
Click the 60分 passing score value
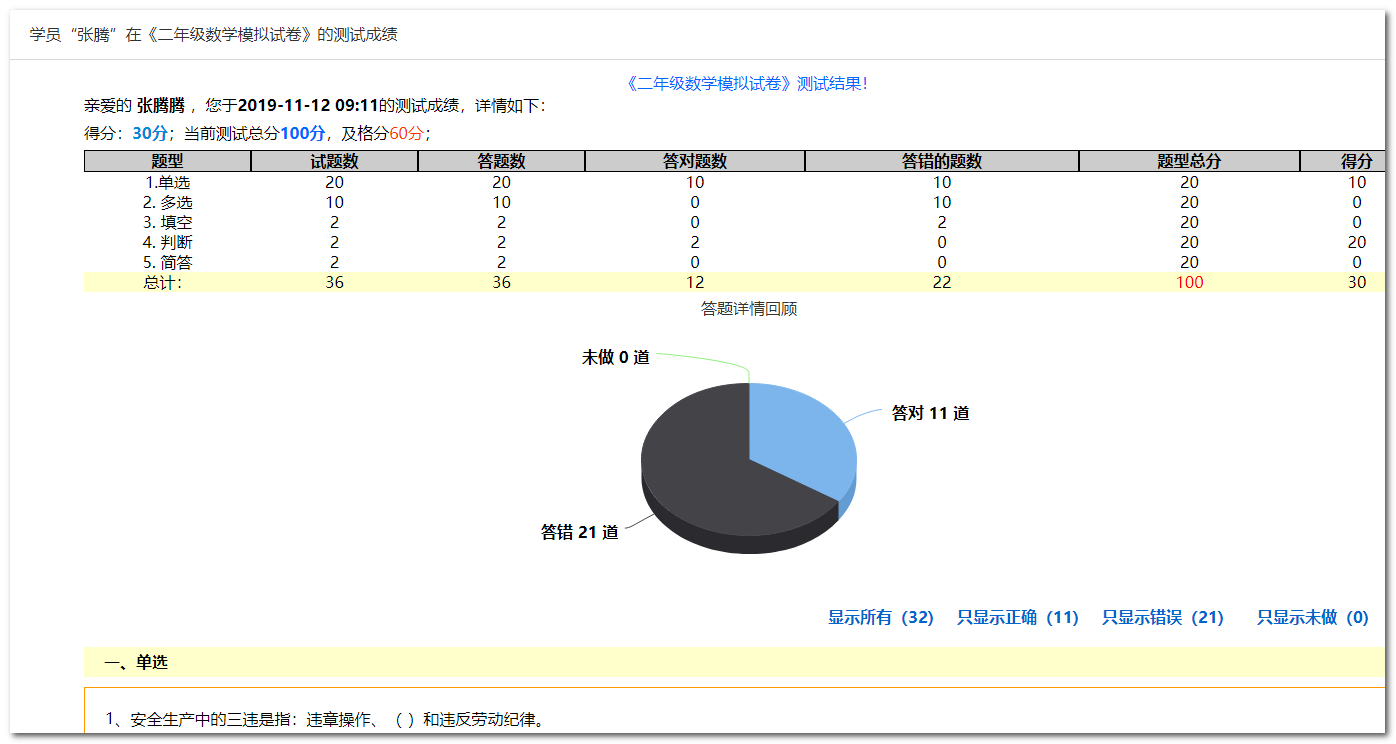pos(407,133)
